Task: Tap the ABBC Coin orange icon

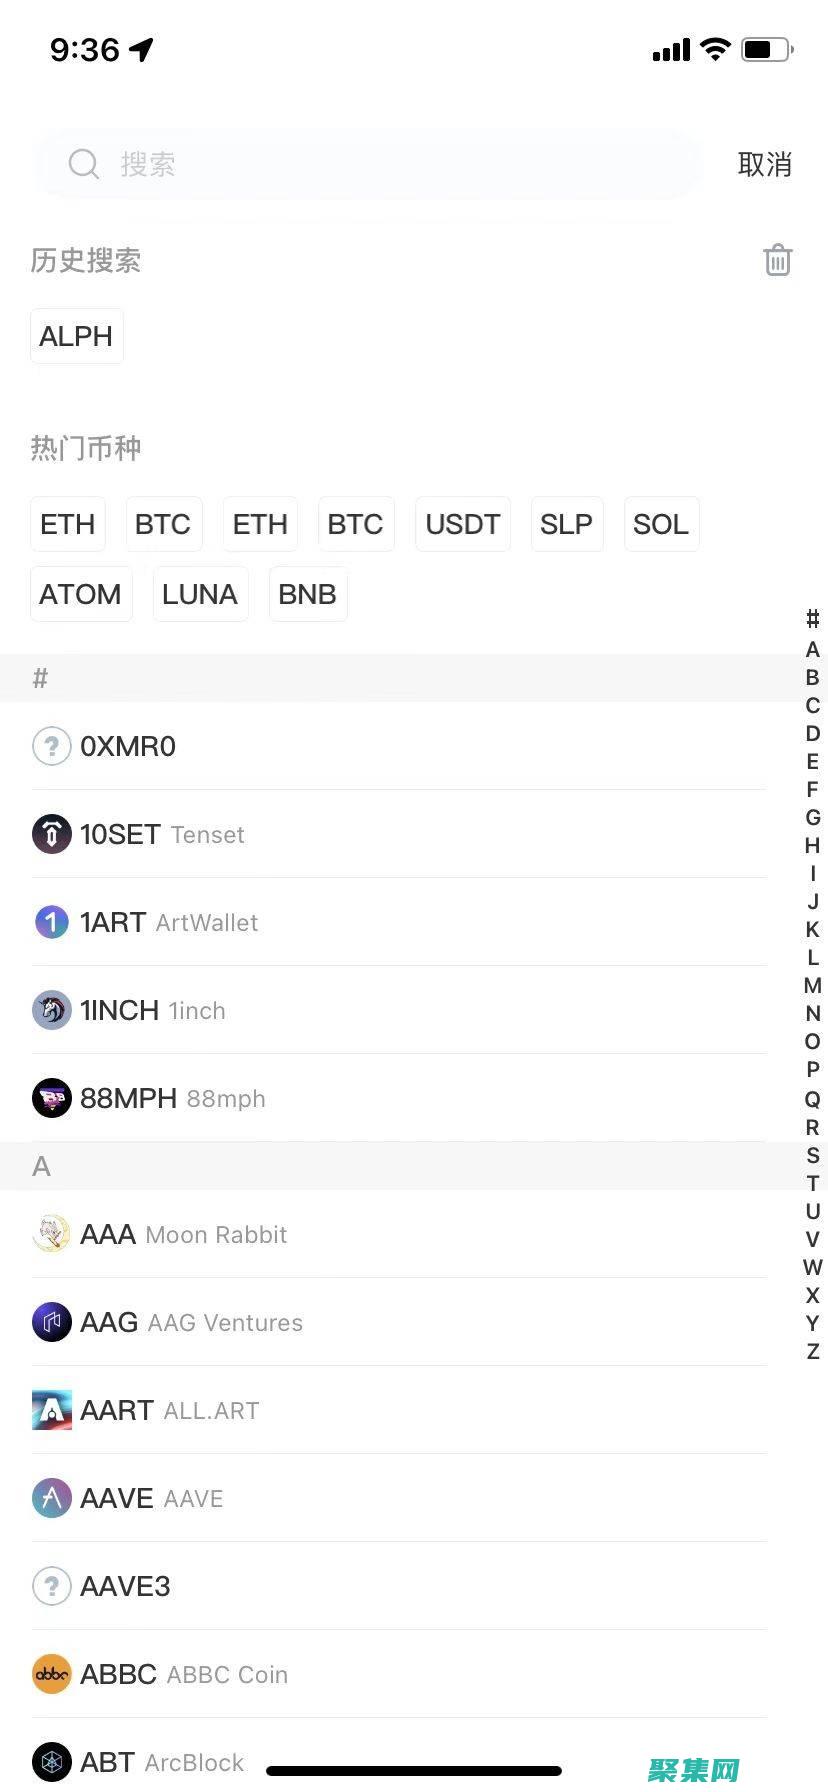Action: point(52,1674)
